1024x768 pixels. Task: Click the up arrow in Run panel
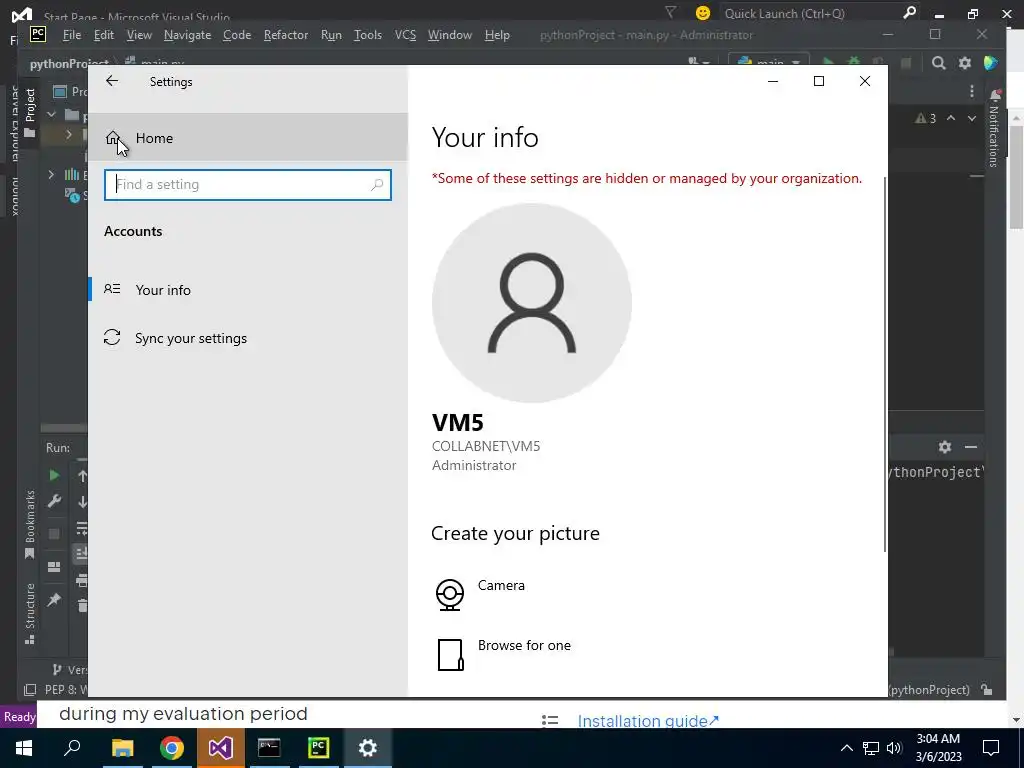click(82, 475)
